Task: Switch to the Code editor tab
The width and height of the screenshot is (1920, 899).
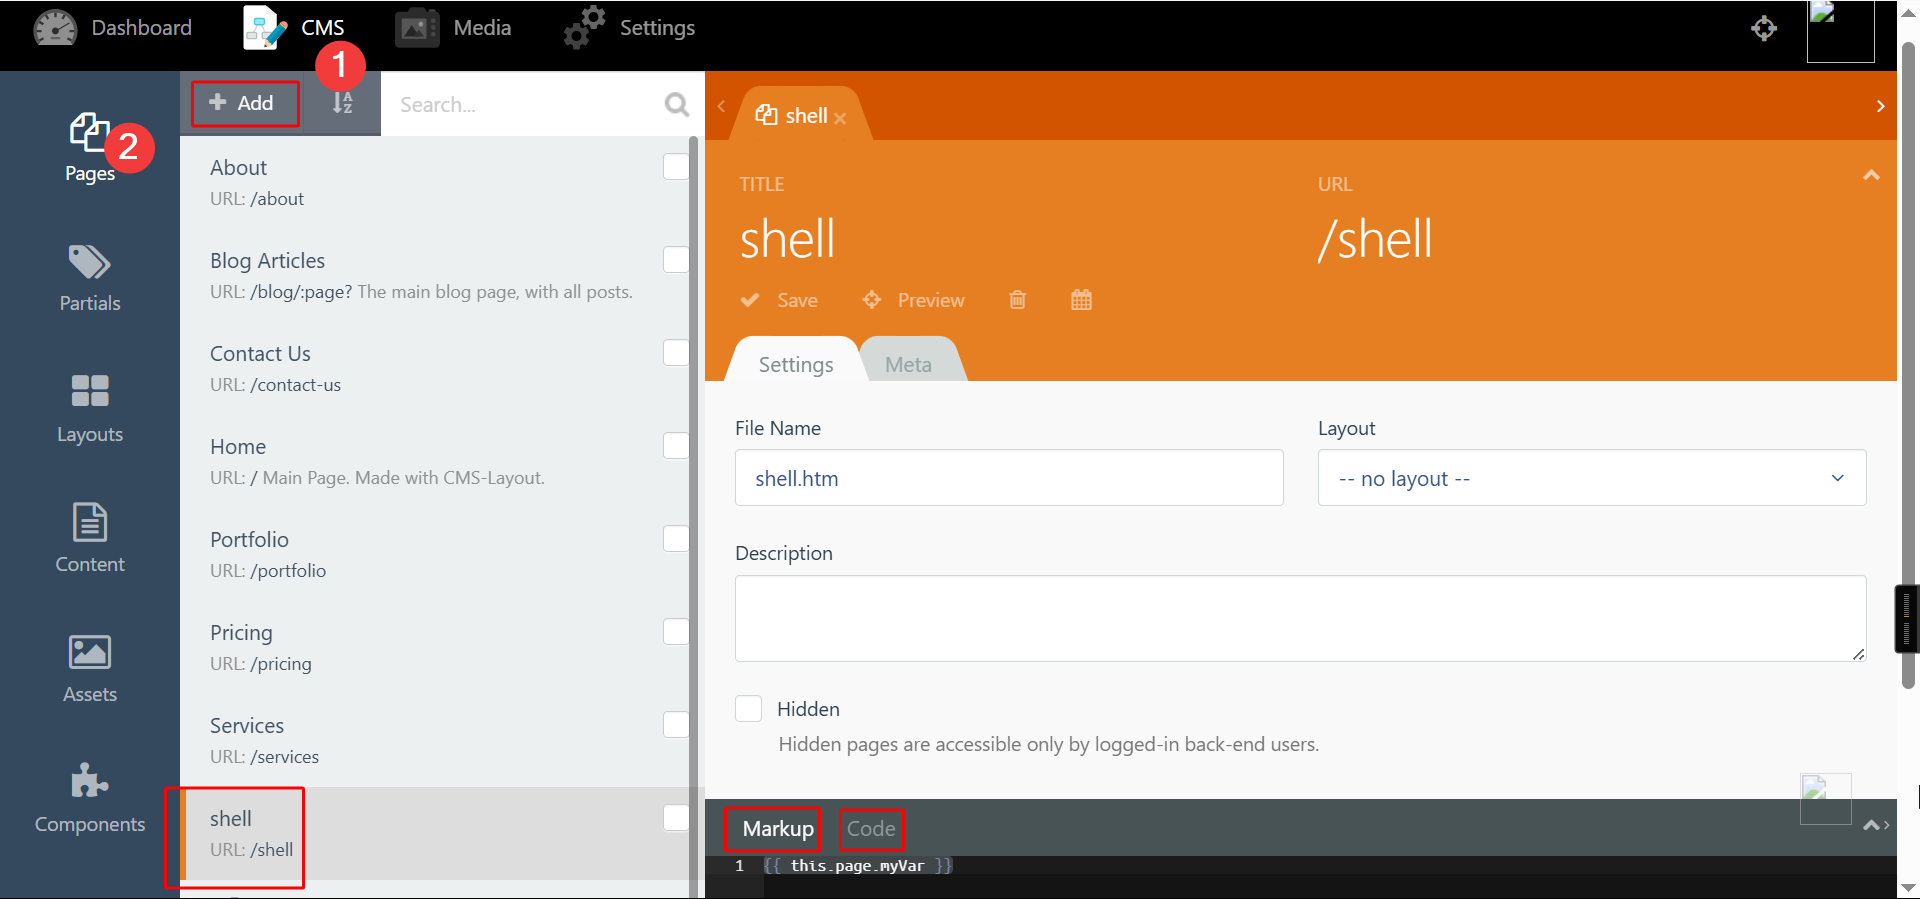Action: coord(871,829)
